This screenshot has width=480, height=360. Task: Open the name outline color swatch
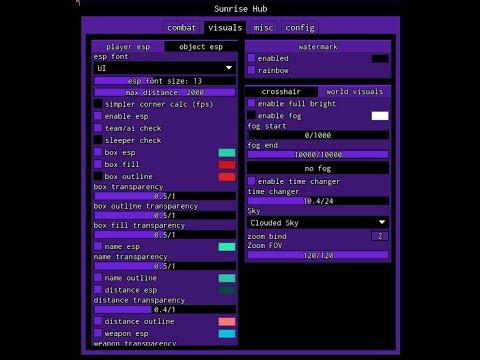coord(227,278)
